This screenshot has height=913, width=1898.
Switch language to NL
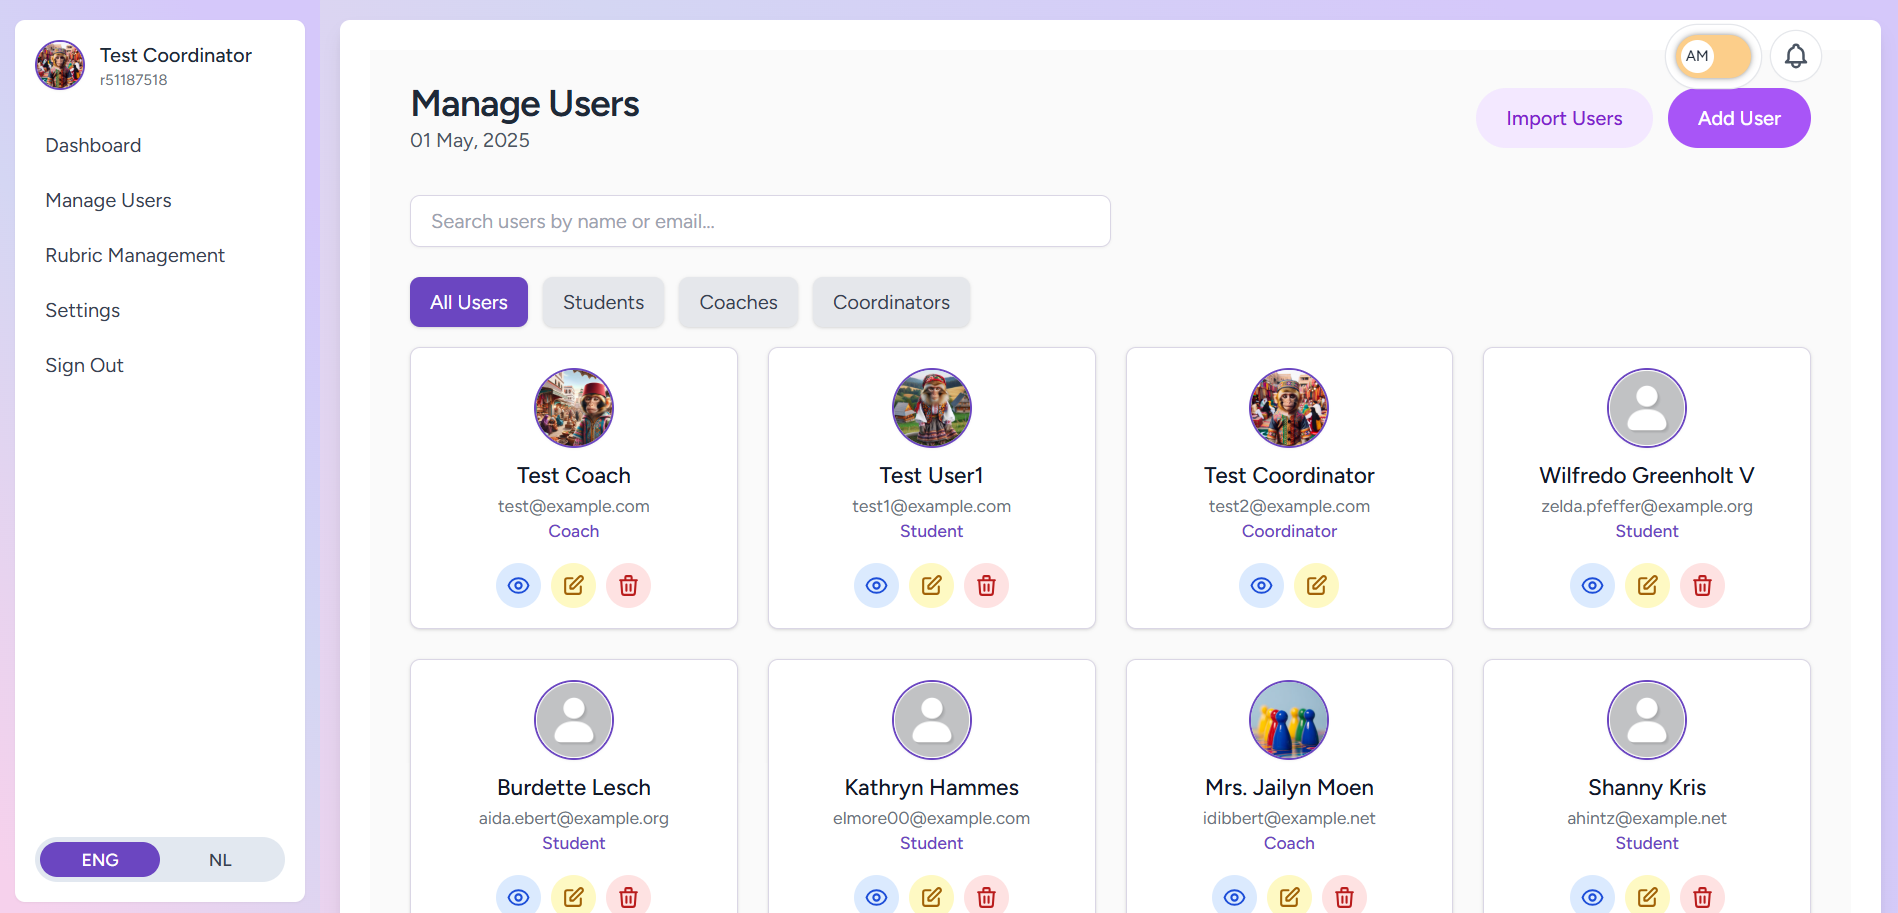220,860
